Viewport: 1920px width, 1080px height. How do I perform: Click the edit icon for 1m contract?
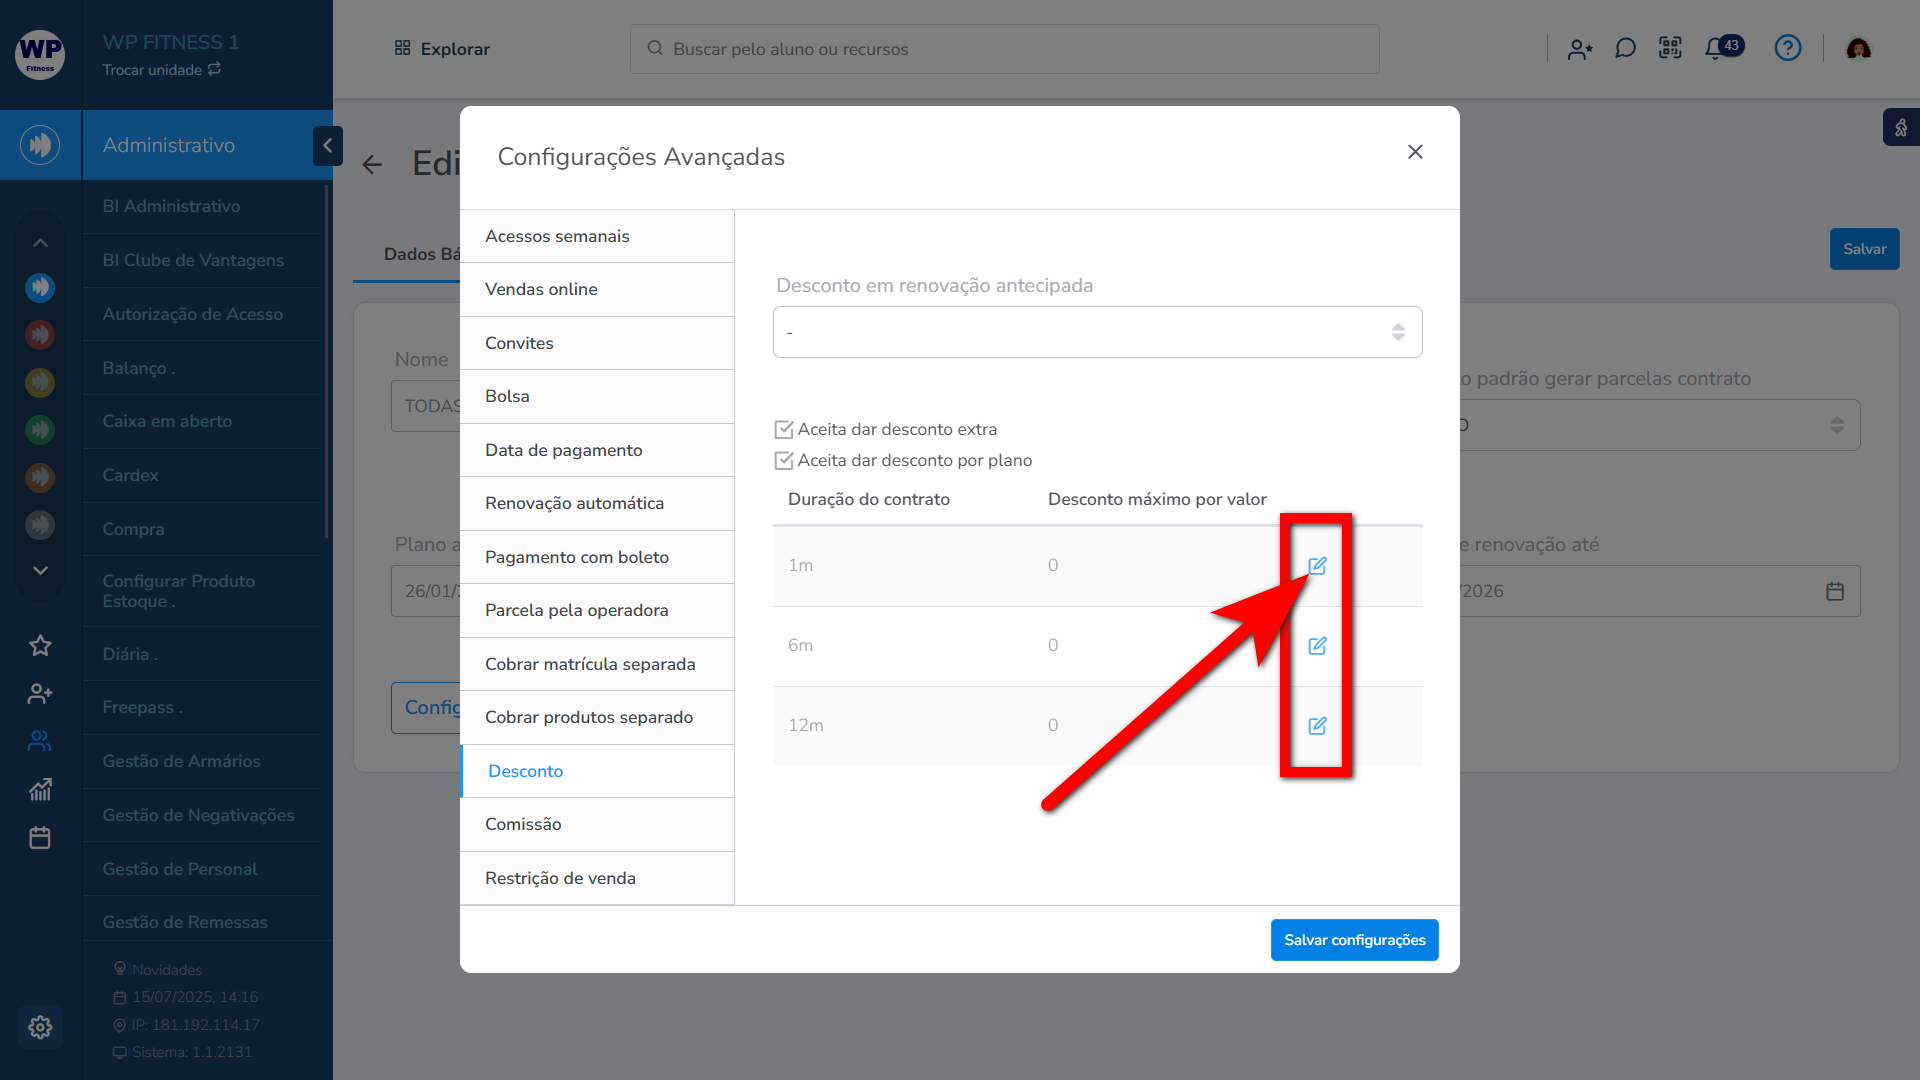tap(1317, 566)
